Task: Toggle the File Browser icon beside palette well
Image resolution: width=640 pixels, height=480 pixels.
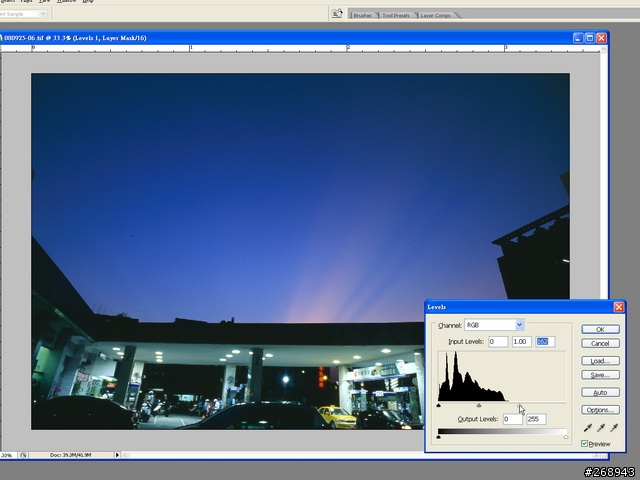Action: (x=337, y=13)
